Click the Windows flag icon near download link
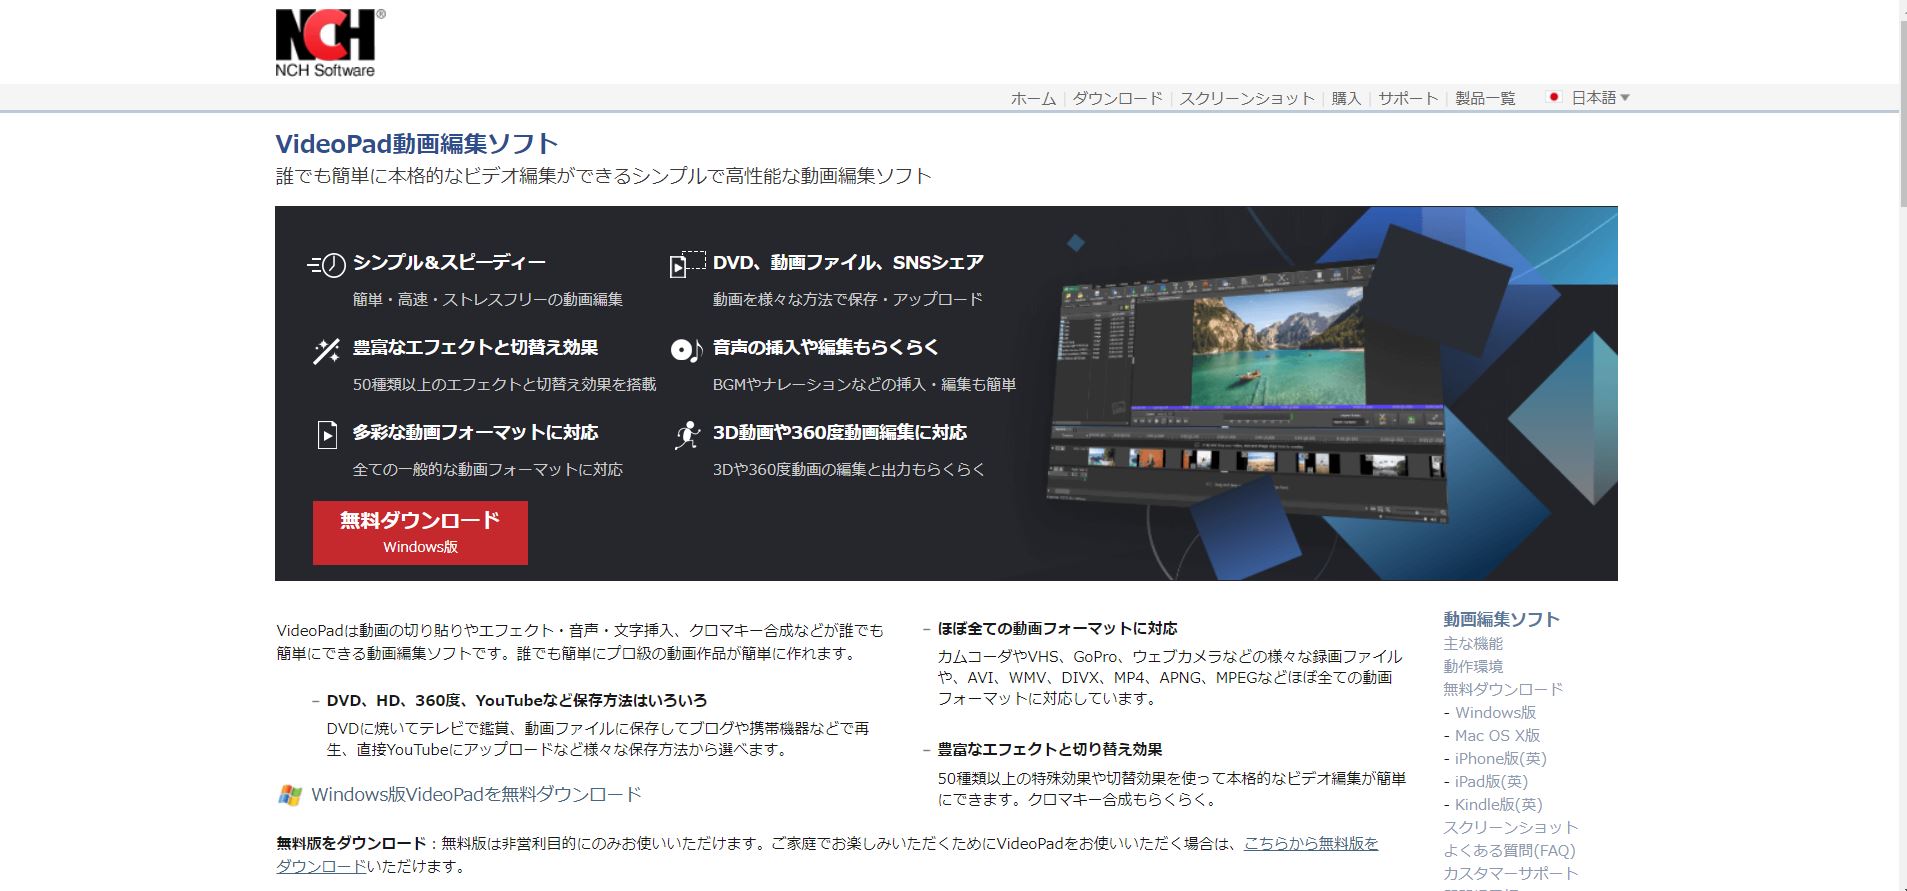The height and width of the screenshot is (891, 1907). [290, 795]
